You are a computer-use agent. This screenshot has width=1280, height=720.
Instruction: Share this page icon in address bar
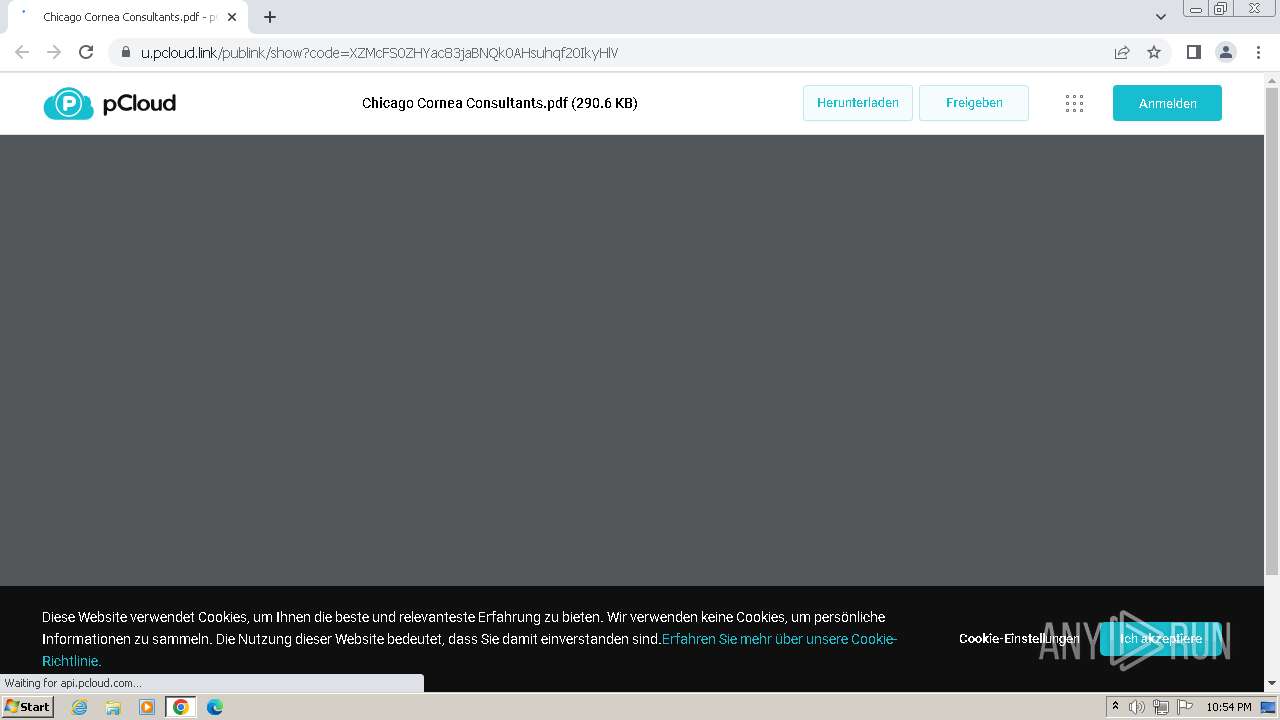(x=1122, y=52)
